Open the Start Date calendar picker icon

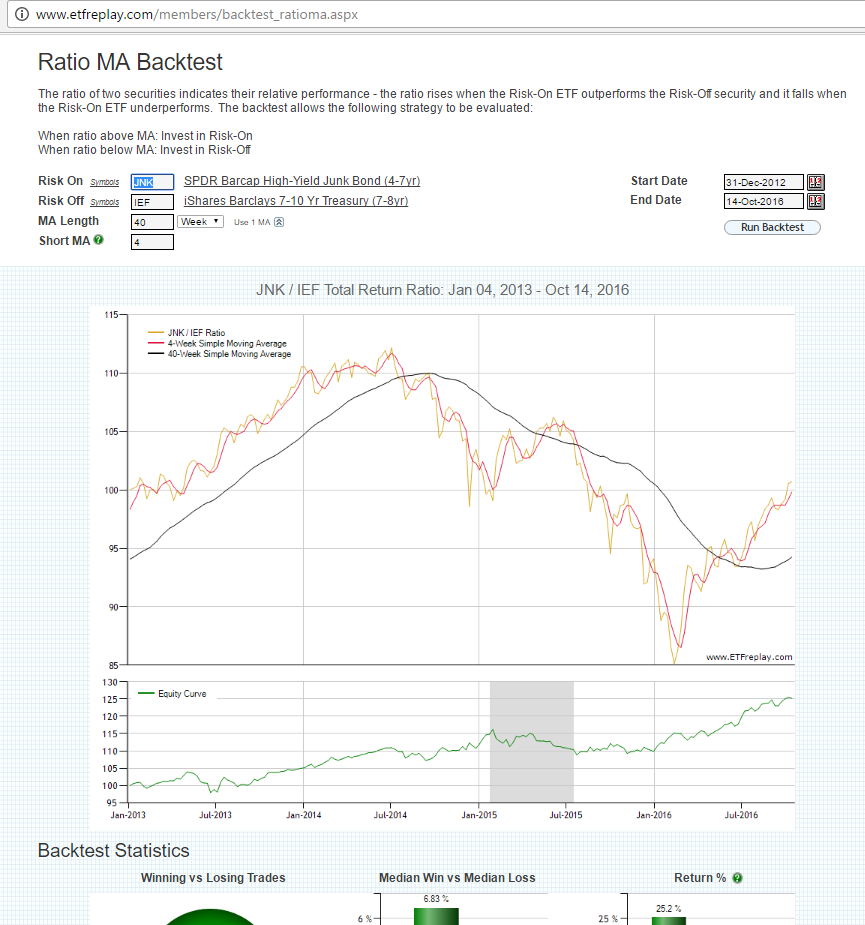pyautogui.click(x=815, y=182)
